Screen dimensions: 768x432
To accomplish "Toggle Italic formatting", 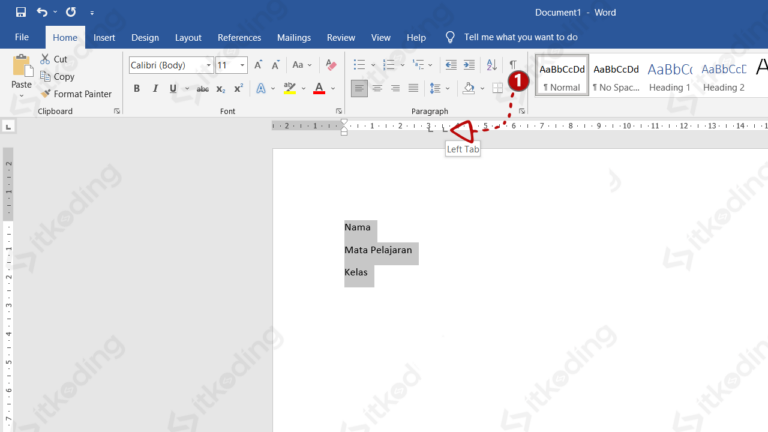I will coord(155,89).
